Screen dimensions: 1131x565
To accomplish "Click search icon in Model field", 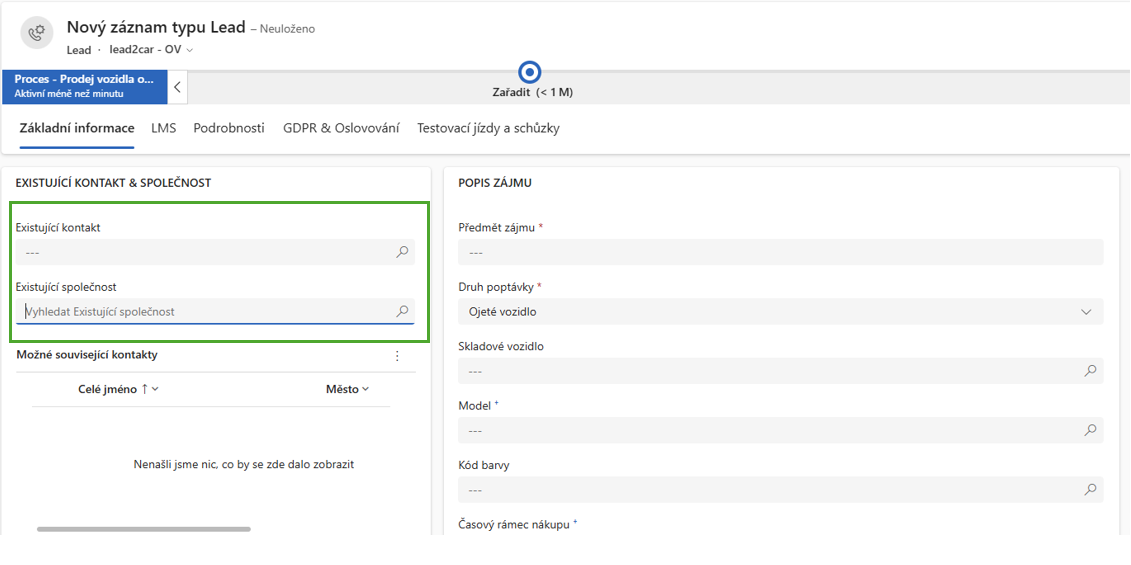I will pyautogui.click(x=1090, y=430).
